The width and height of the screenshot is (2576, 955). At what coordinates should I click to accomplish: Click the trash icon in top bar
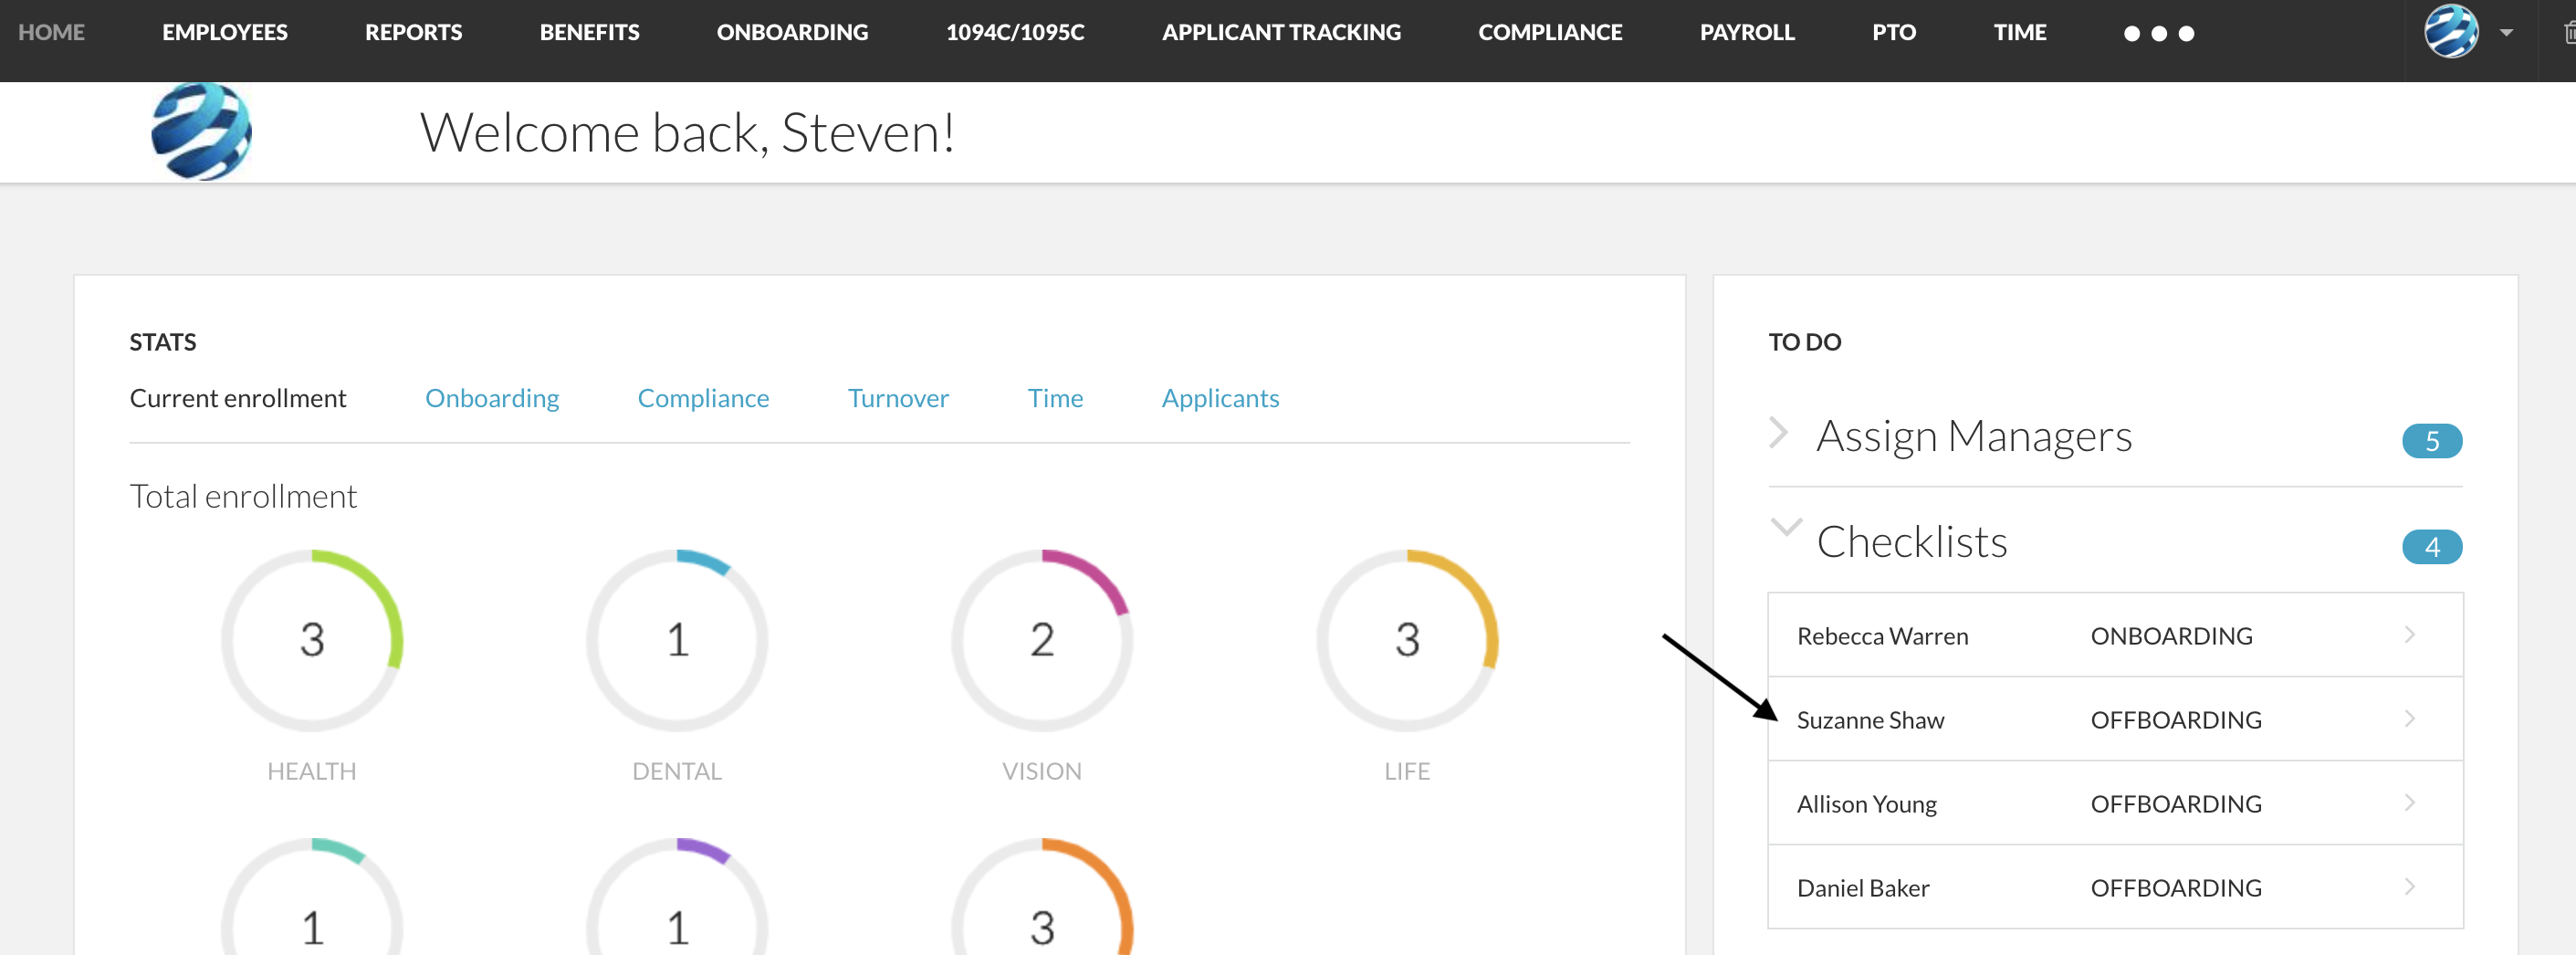tap(2567, 31)
